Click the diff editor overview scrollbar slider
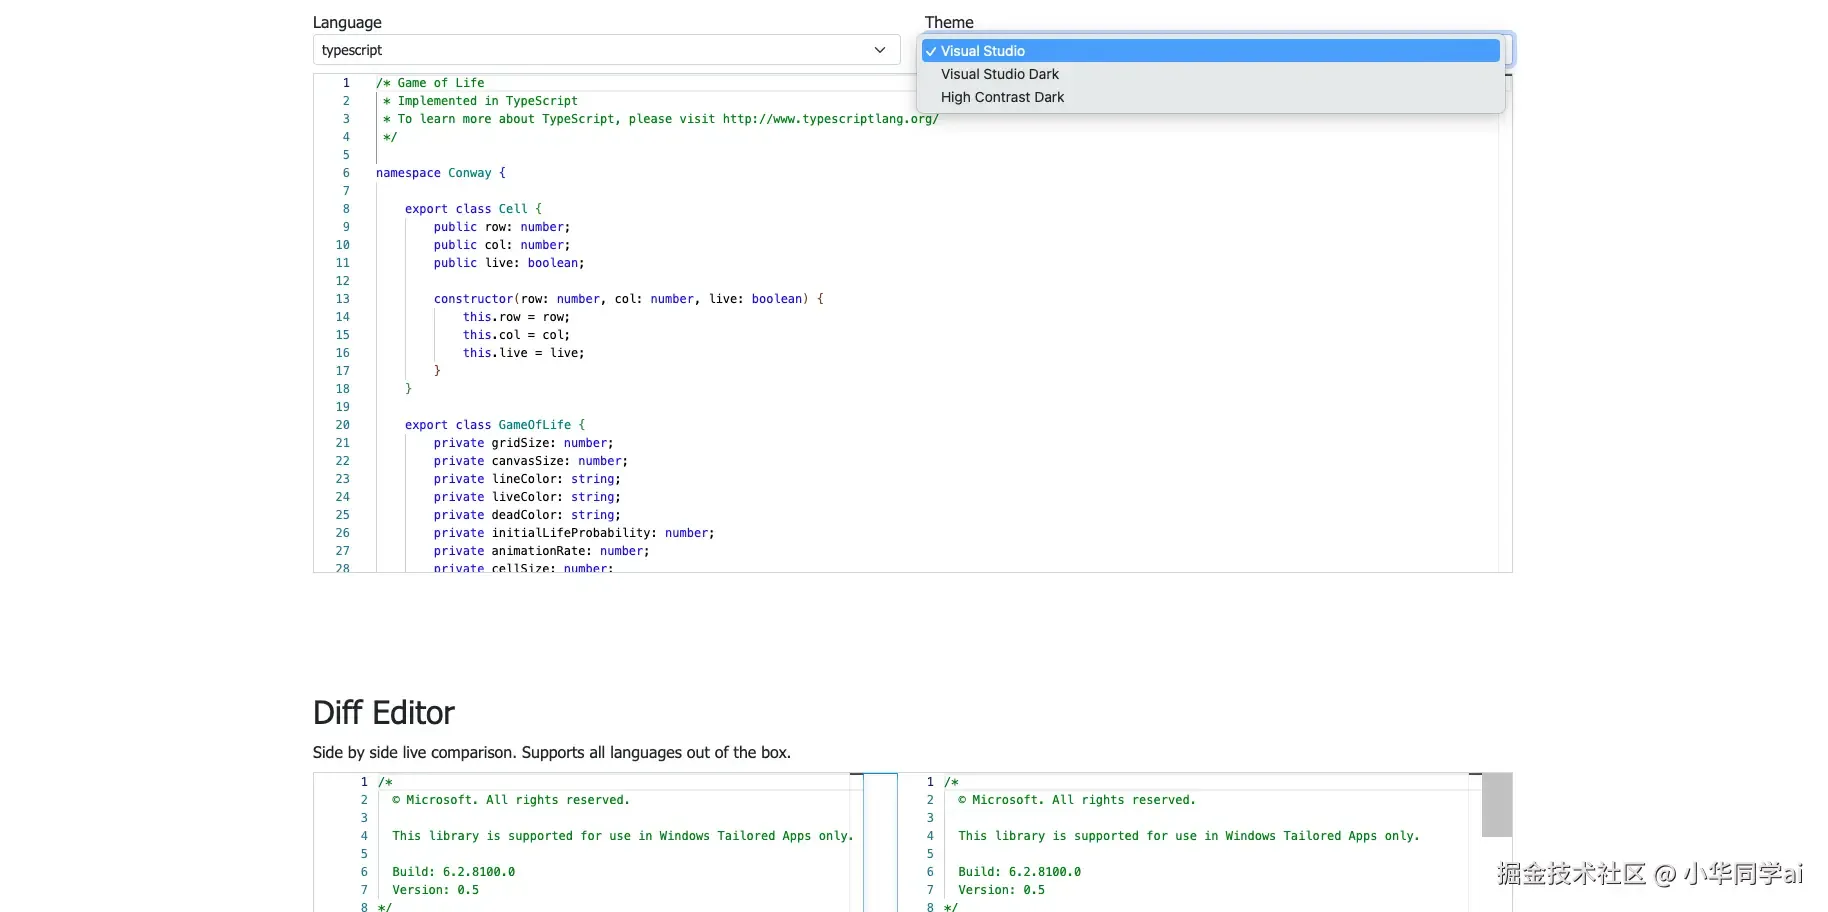This screenshot has width=1828, height=912. point(1497,804)
